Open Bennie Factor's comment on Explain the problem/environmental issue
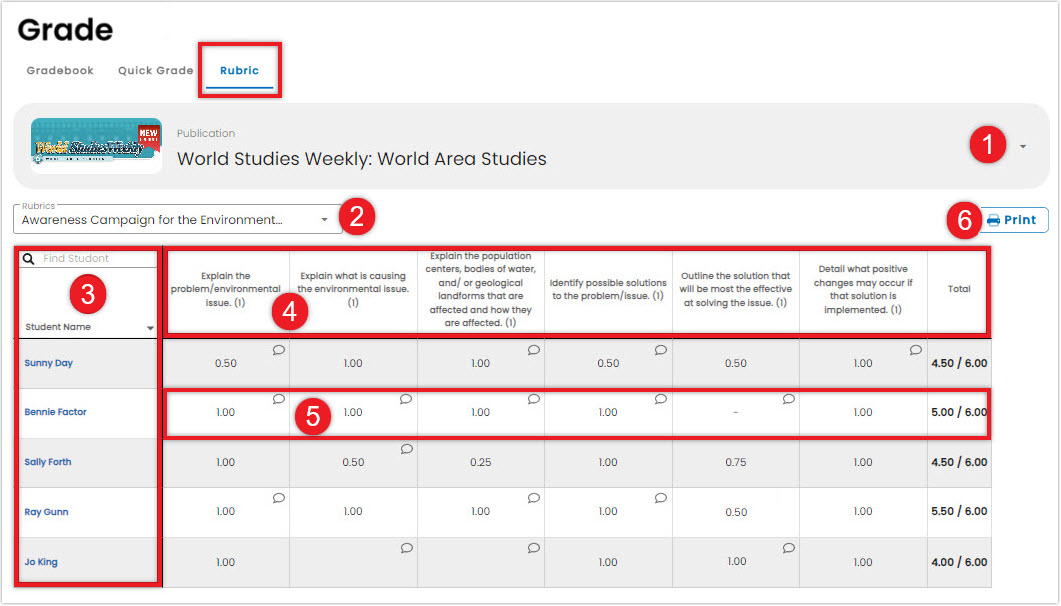The height and width of the screenshot is (606, 1061). (x=279, y=399)
